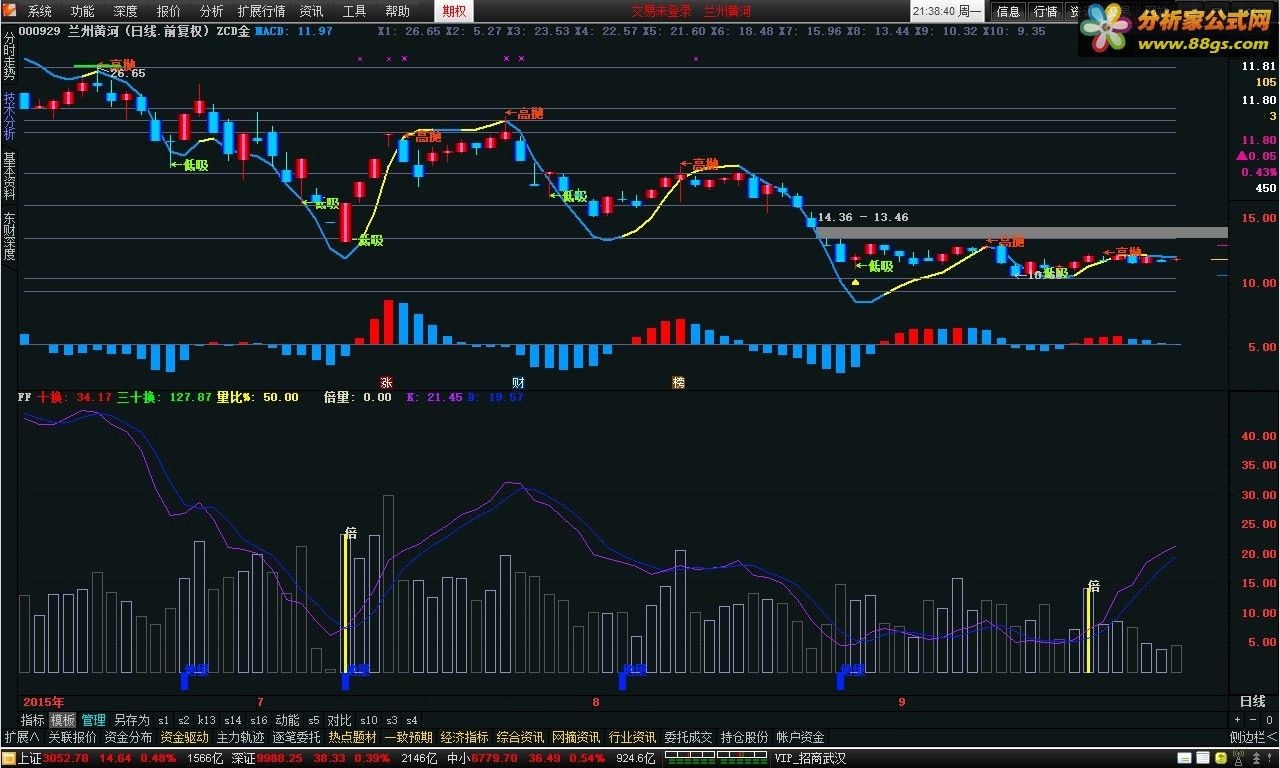Open the 帐户资金 tab

pyautogui.click(x=800, y=737)
